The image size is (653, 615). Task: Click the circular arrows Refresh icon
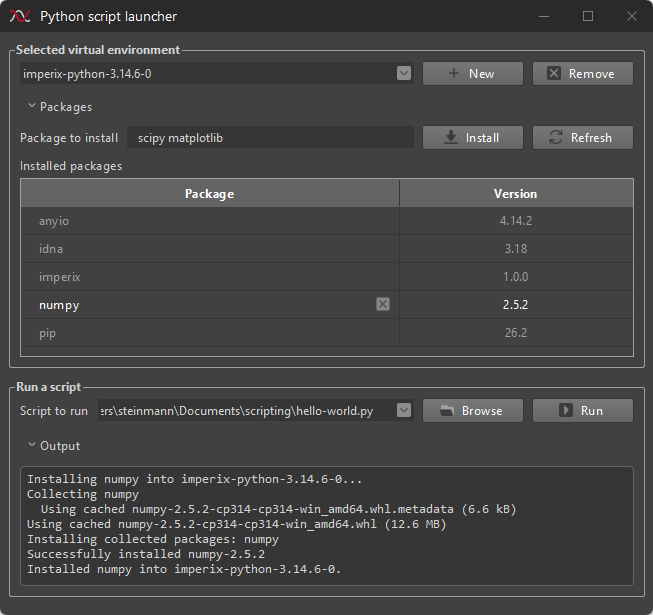click(556, 137)
